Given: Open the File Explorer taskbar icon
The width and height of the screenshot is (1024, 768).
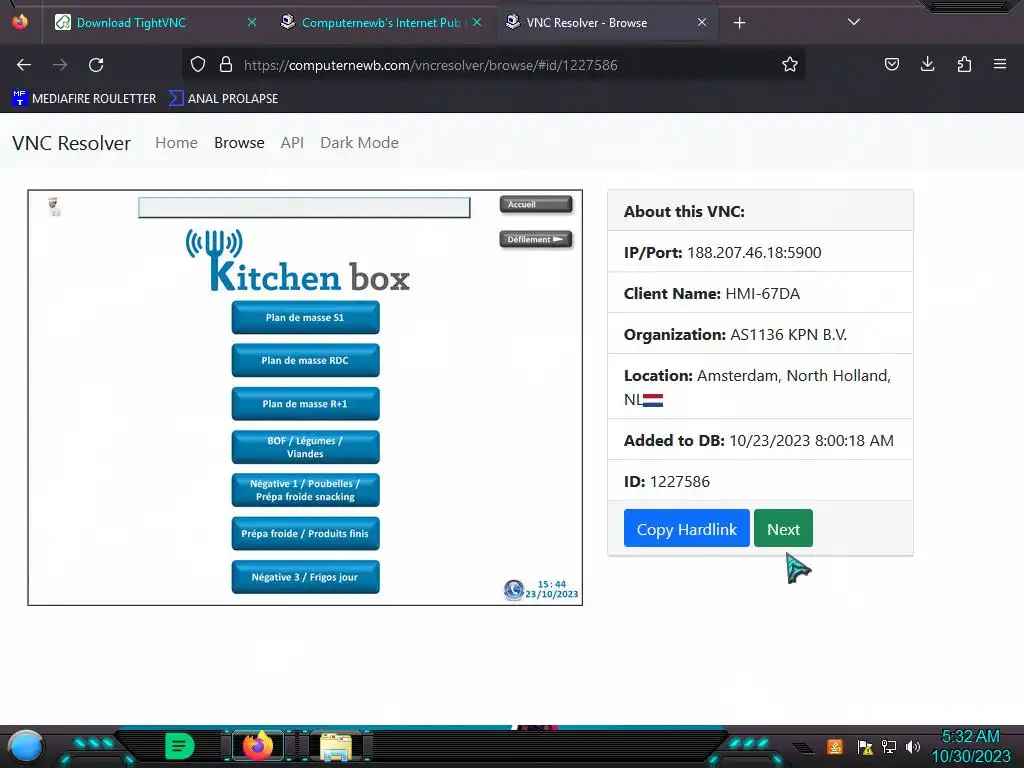Looking at the screenshot, I should click(336, 746).
